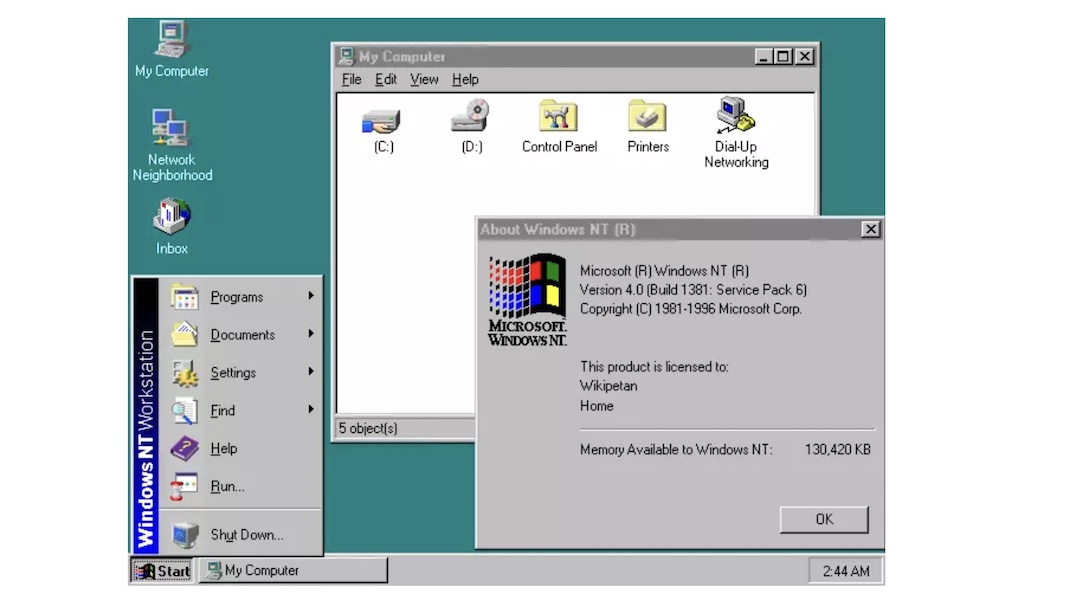
Task: Open the View menu in My Computer
Action: 424,79
